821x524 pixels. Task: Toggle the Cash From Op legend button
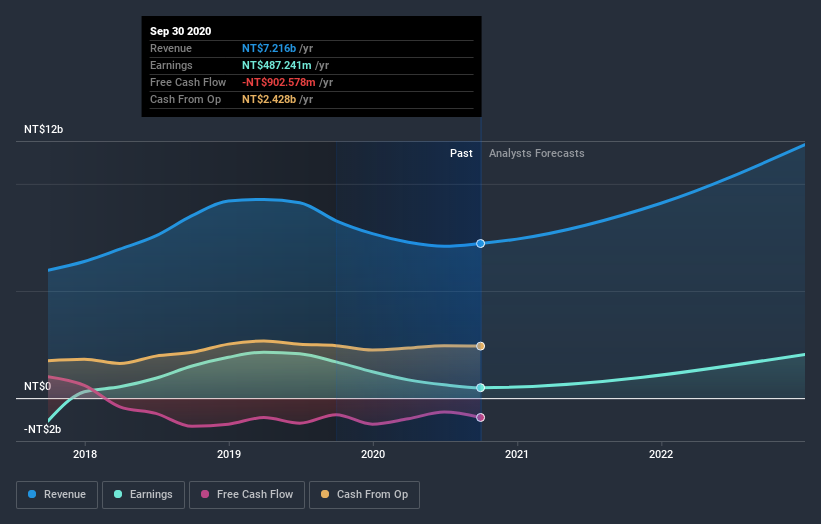click(x=364, y=495)
